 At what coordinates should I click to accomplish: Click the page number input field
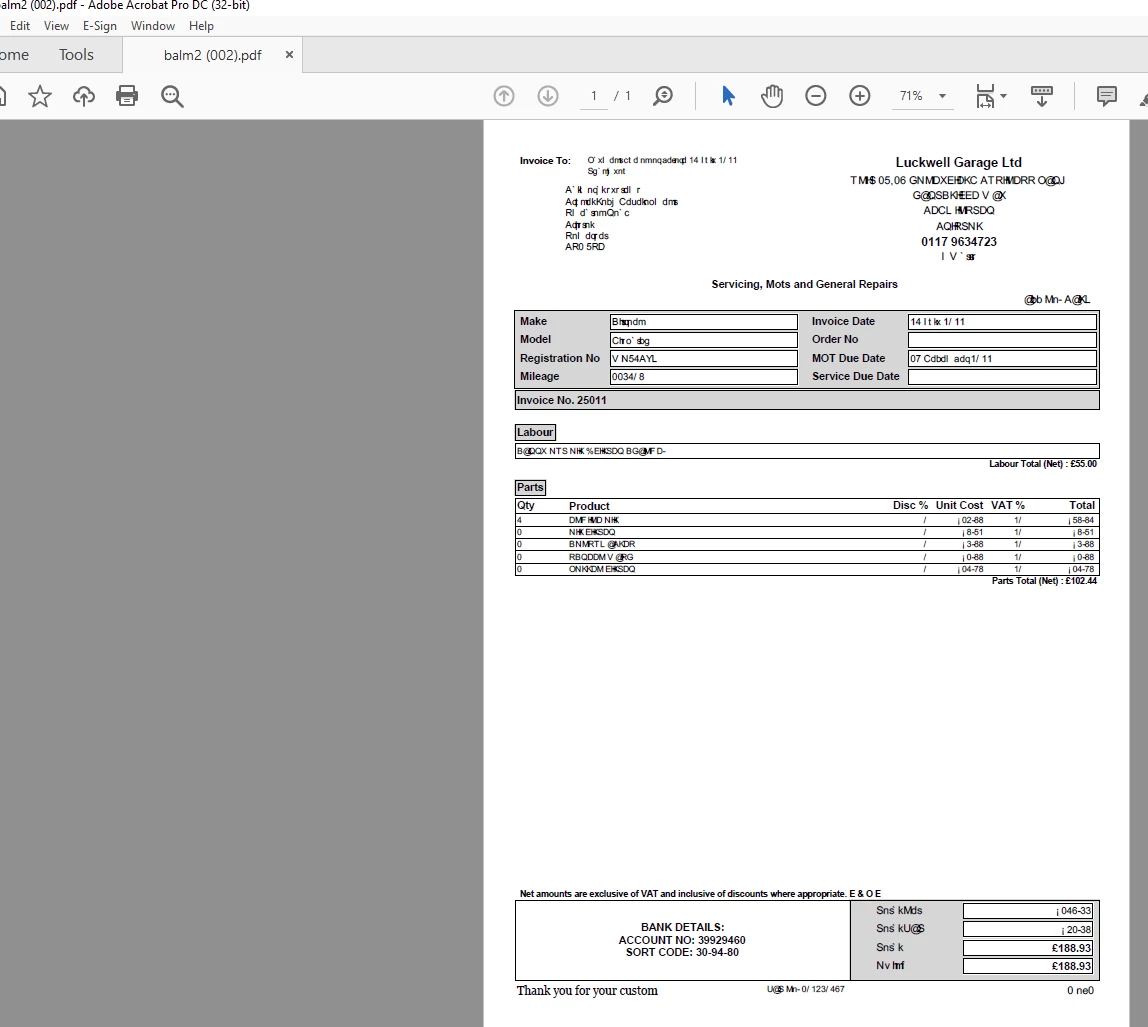594,96
